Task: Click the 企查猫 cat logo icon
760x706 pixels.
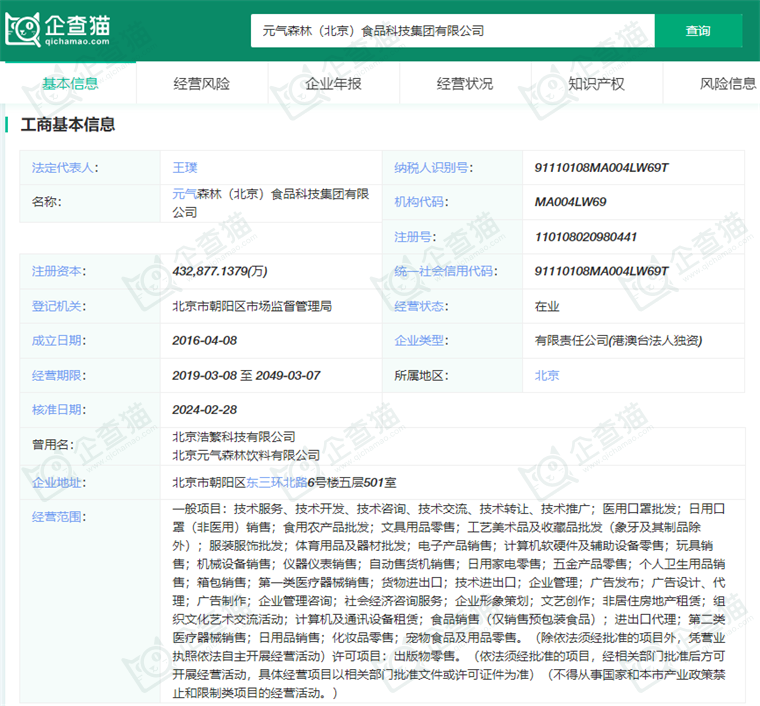Action: [x=22, y=30]
